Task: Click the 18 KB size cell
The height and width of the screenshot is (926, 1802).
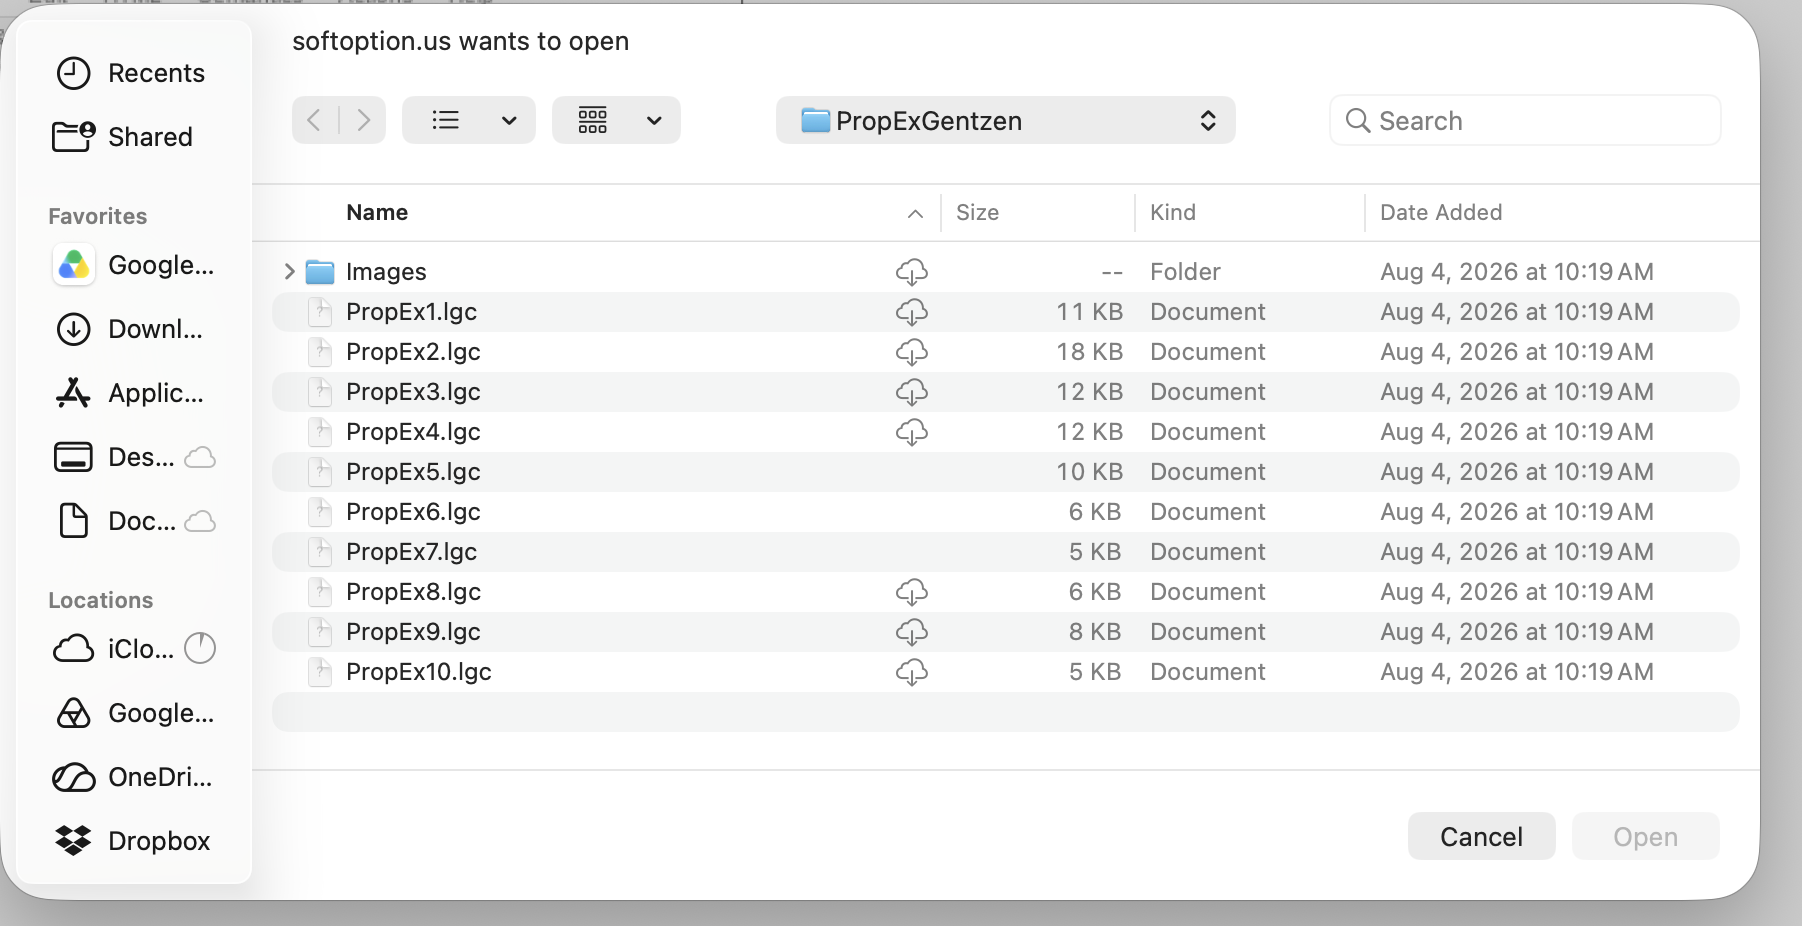Action: [x=1090, y=352]
